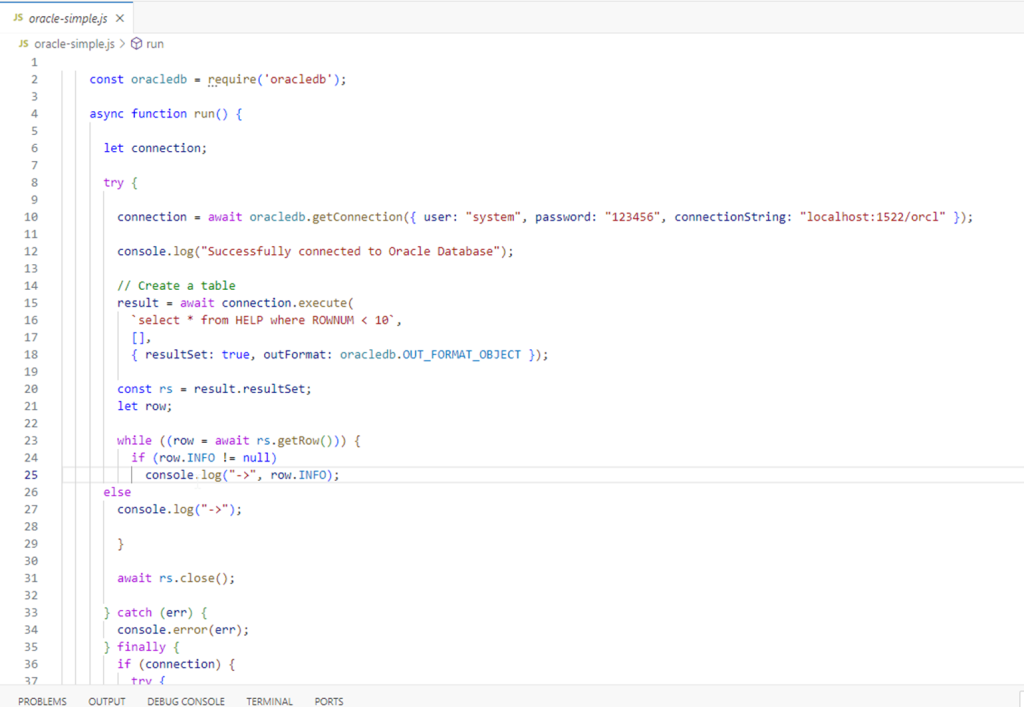Open the TERMINAL panel tab
1024x707 pixels.
tap(269, 701)
